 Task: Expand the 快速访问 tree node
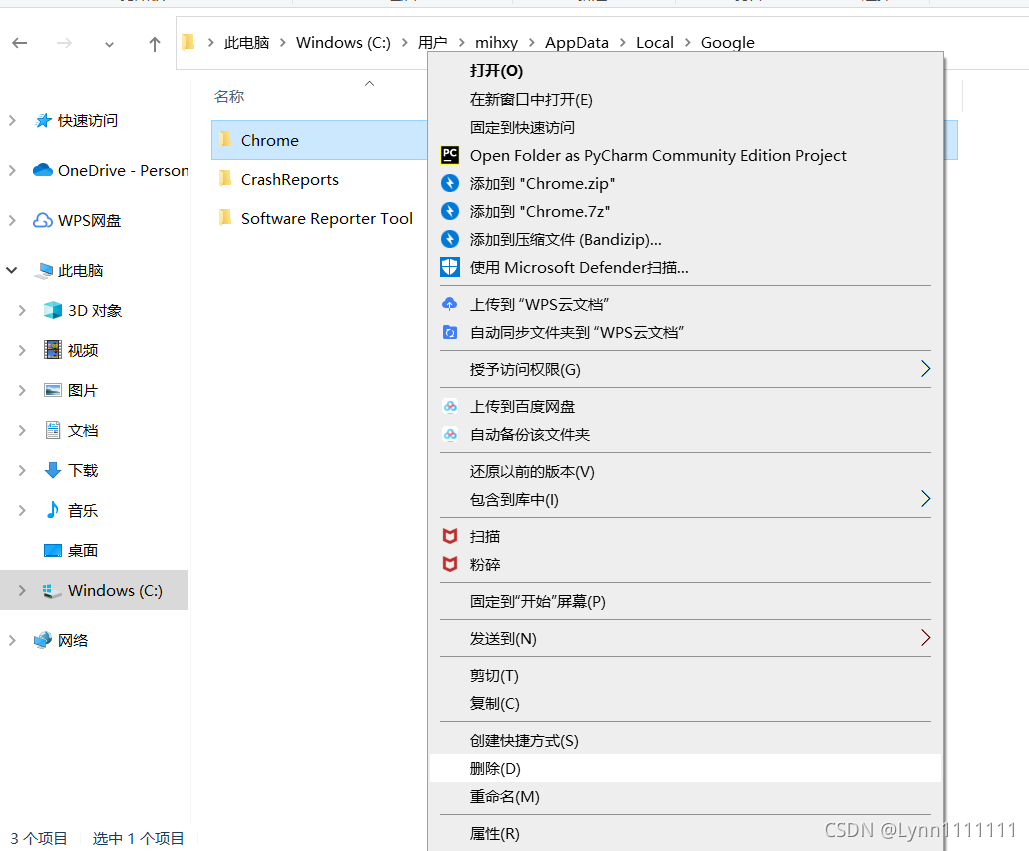tap(12, 121)
